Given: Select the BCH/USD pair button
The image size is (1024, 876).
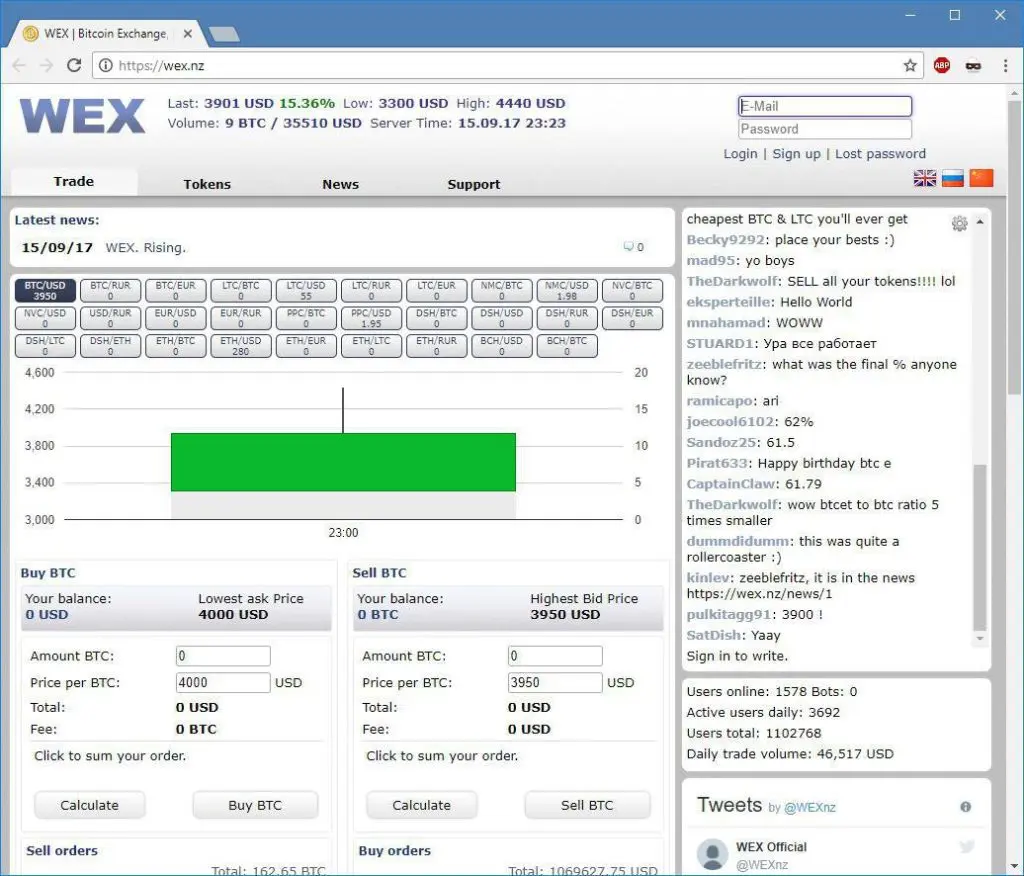Looking at the screenshot, I should [x=502, y=346].
